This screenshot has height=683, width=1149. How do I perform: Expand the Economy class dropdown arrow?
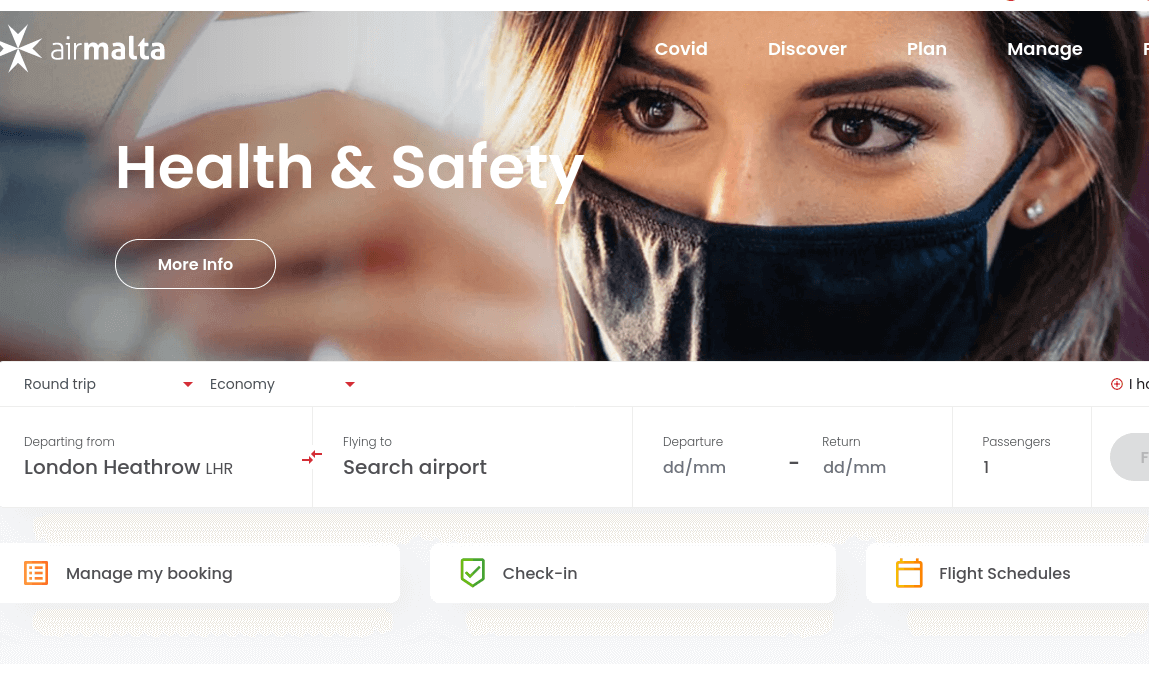coord(350,384)
